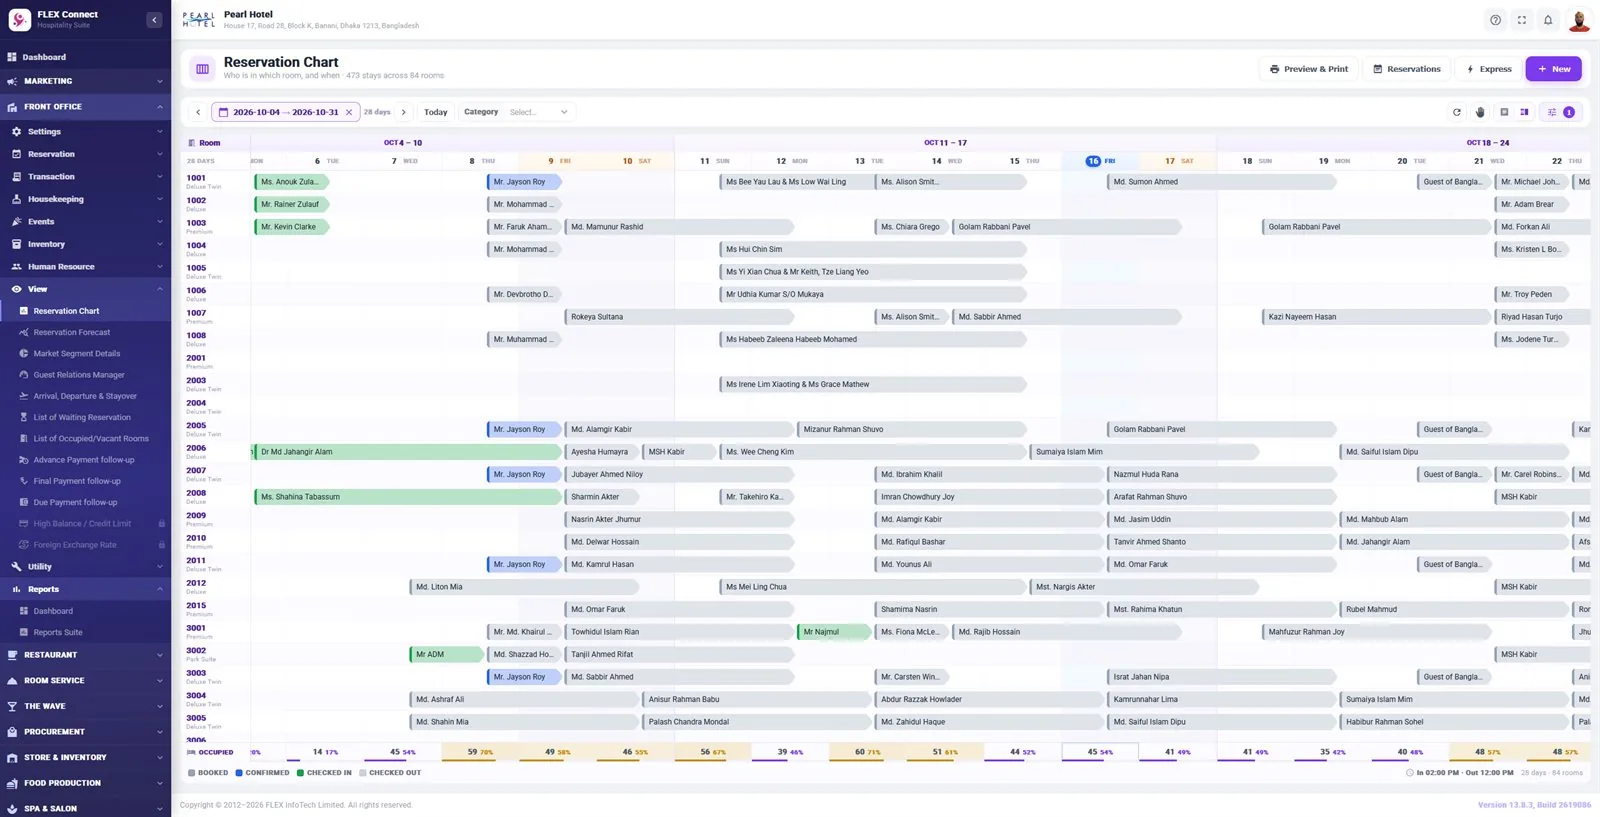The width and height of the screenshot is (1600, 817).
Task: Expand the PROCUREMENT module
Action: 85,731
